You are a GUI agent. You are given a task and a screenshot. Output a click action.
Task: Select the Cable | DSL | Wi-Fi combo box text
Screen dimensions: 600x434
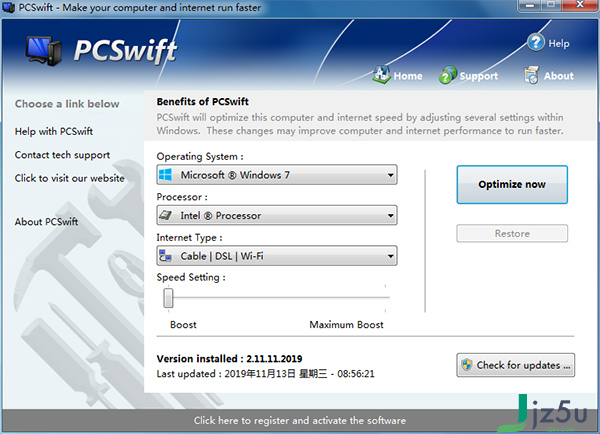coord(222,256)
